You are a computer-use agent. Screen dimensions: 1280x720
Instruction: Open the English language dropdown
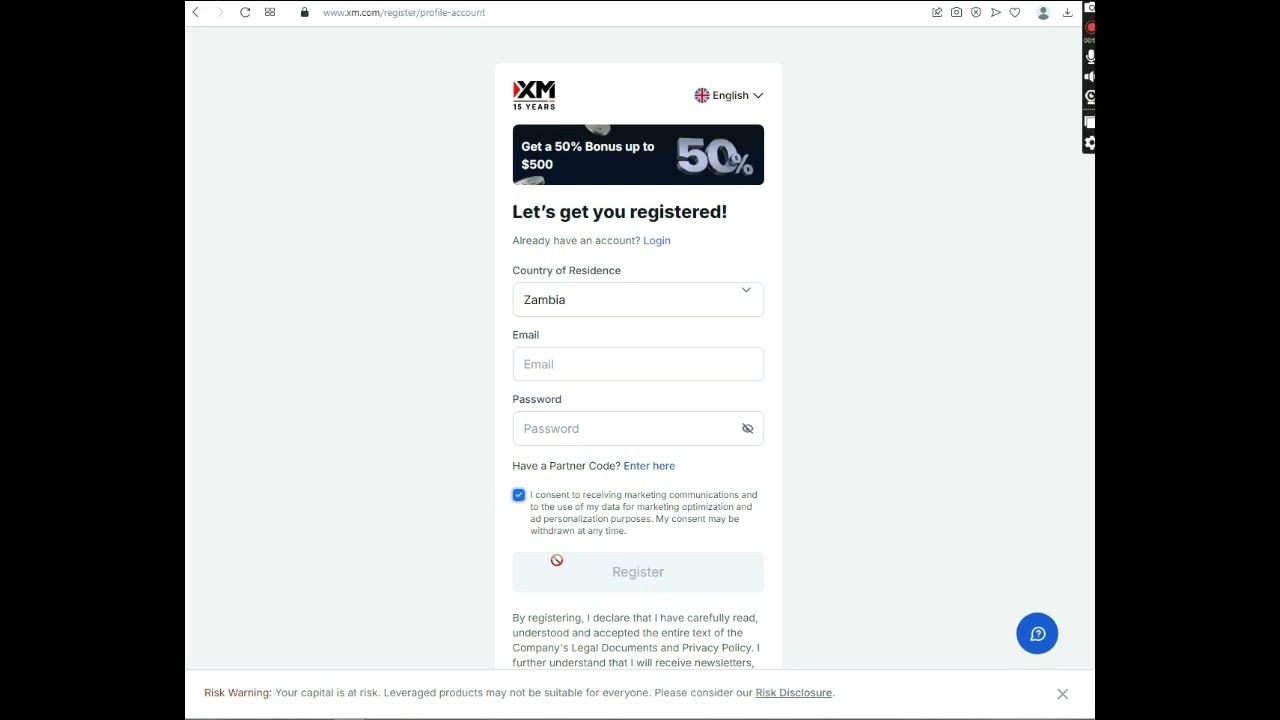[729, 95]
